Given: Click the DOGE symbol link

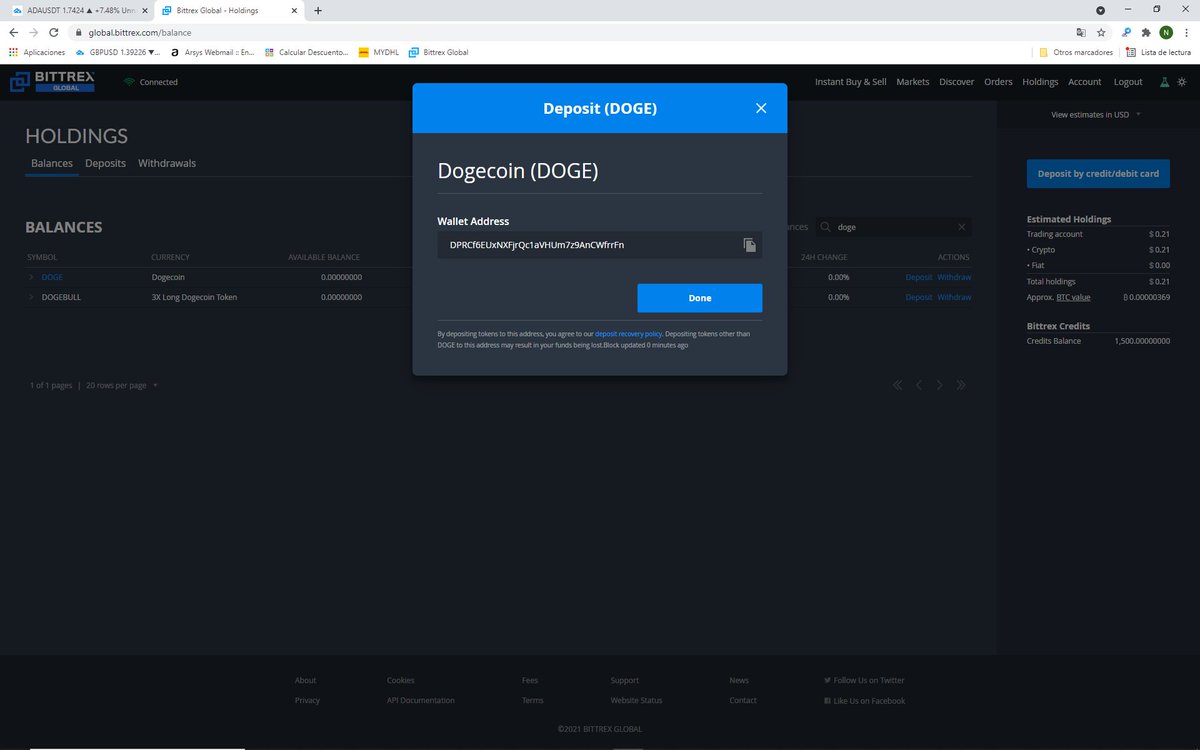Looking at the screenshot, I should (52, 277).
